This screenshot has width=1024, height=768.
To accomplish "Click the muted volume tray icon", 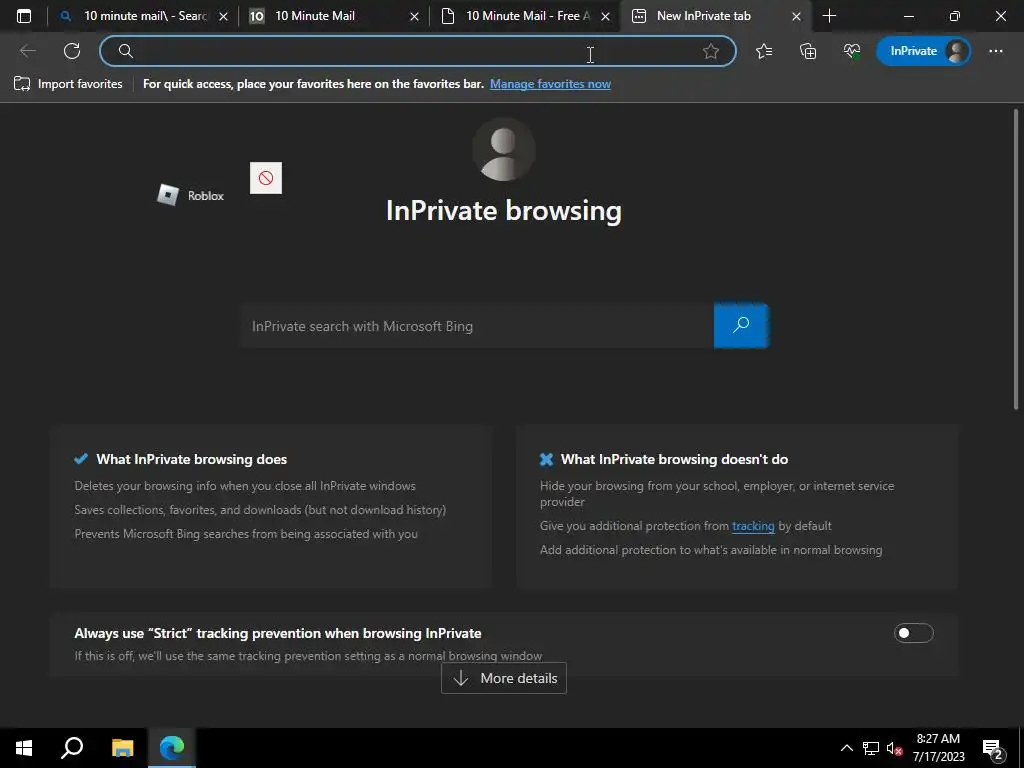I will [x=895, y=748].
